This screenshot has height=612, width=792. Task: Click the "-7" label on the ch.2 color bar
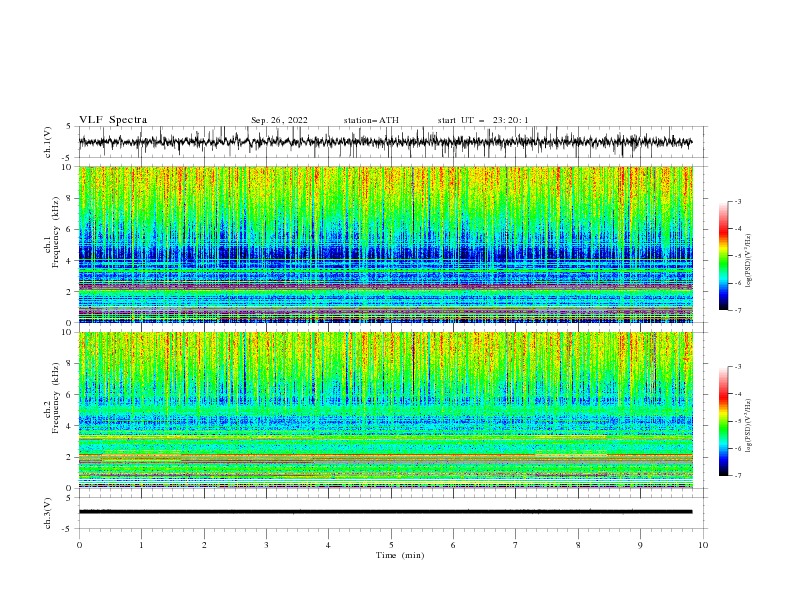pos(737,475)
